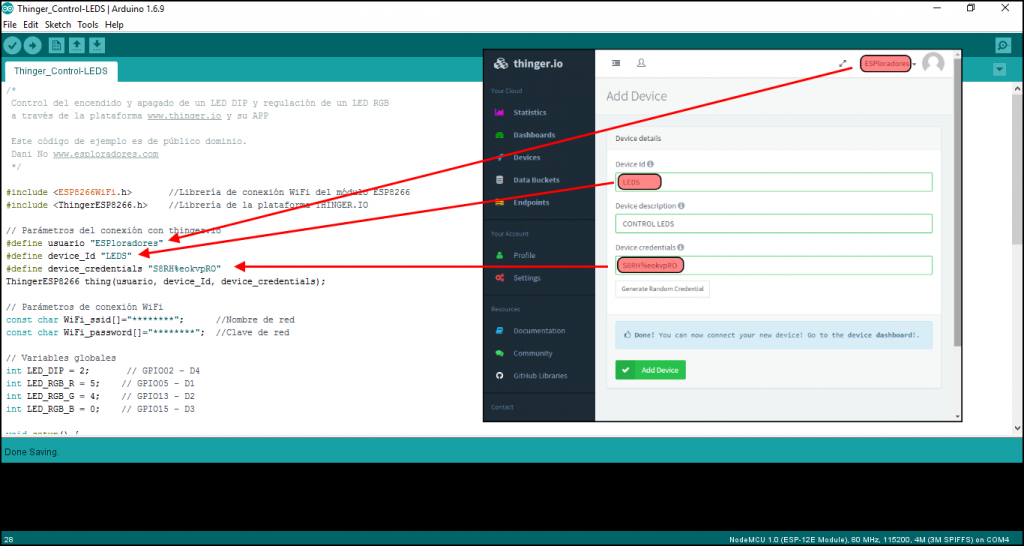
Task: Open Settings in the thinger.io sidebar
Action: 526,278
